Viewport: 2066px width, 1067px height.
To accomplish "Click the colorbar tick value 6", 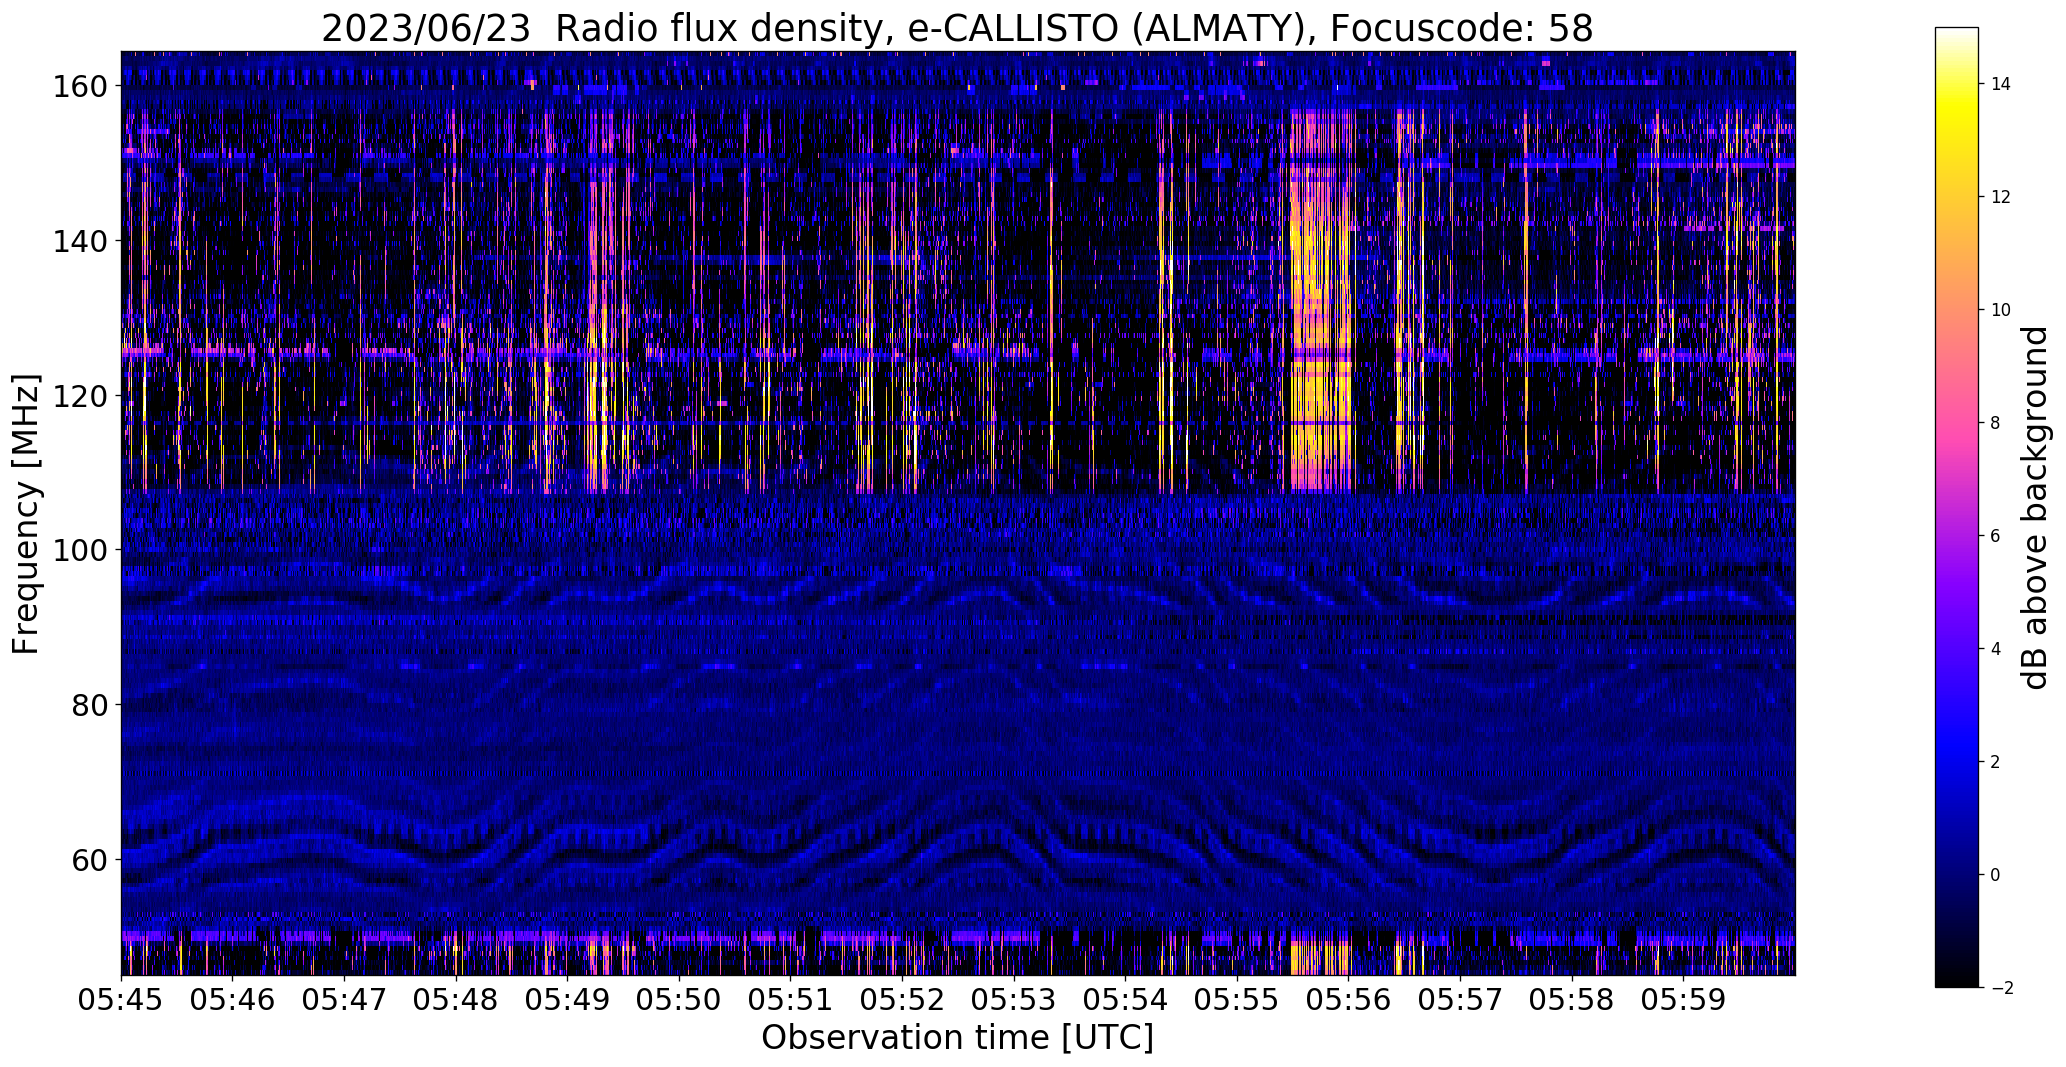I will coord(1996,536).
